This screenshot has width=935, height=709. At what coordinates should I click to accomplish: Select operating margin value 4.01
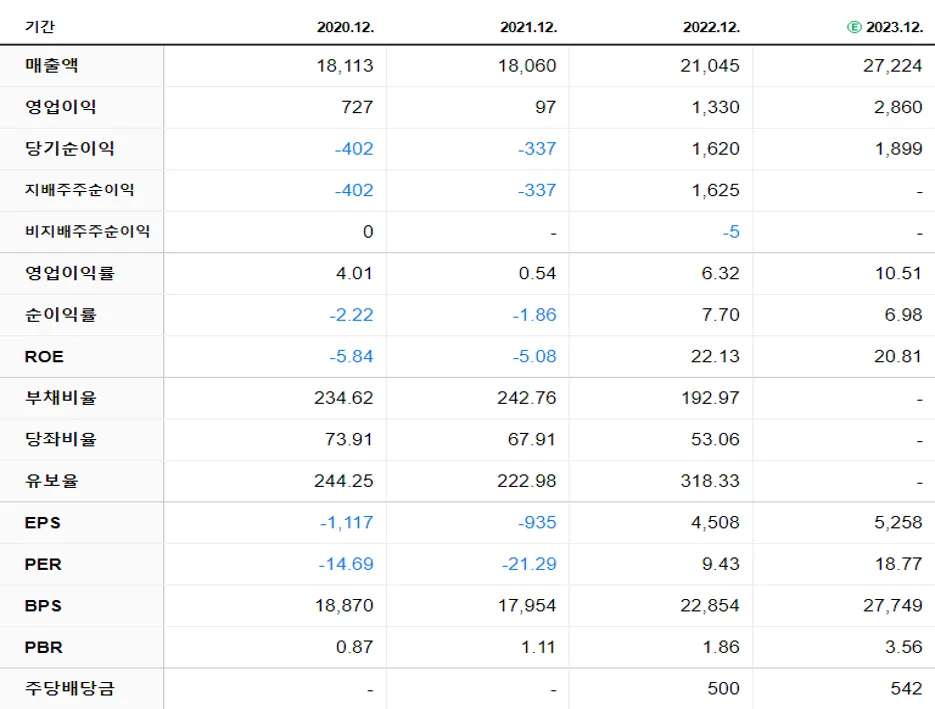pyautogui.click(x=354, y=273)
